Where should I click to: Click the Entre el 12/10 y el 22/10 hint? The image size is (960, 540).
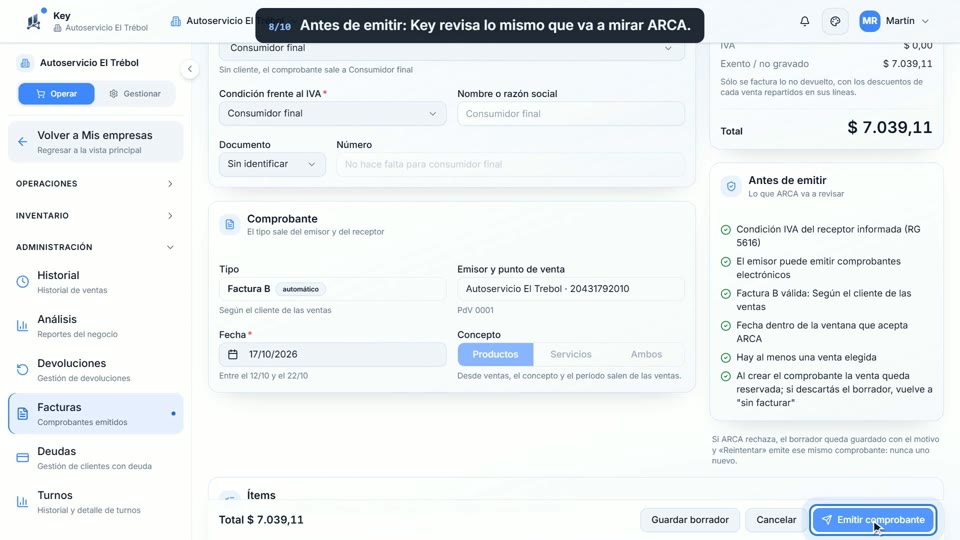click(x=263, y=376)
